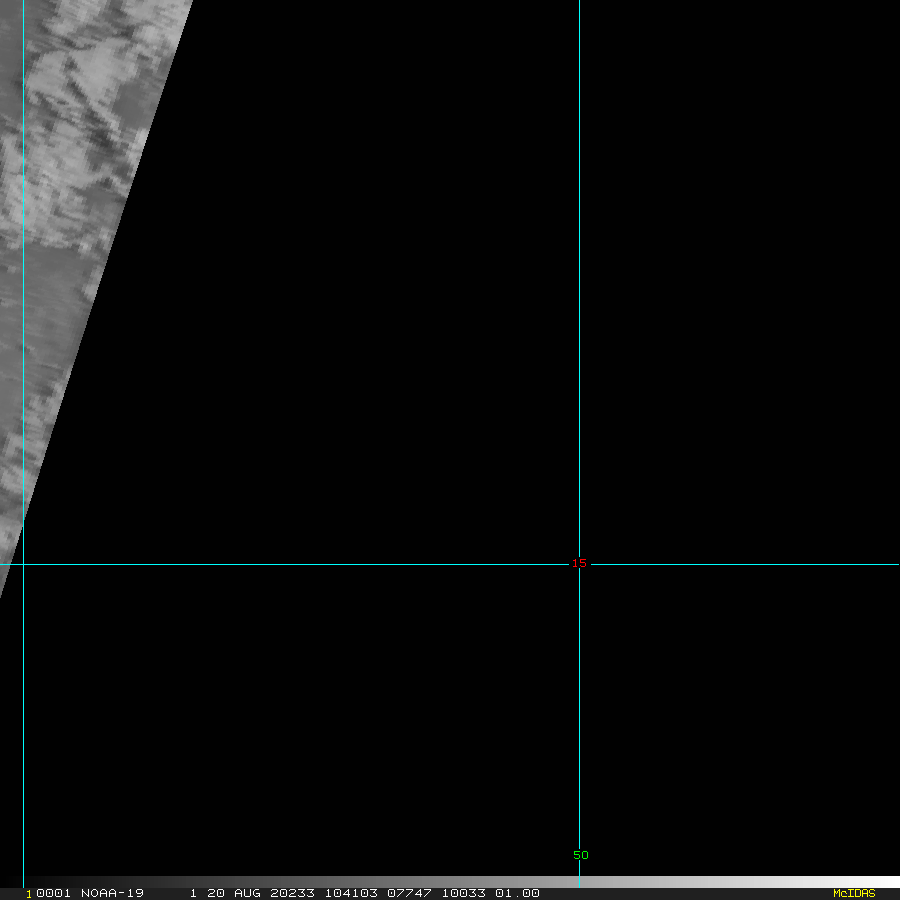The height and width of the screenshot is (900, 900).
Task: Click the intersection of cyan and white gridlines
Action: click(579, 564)
